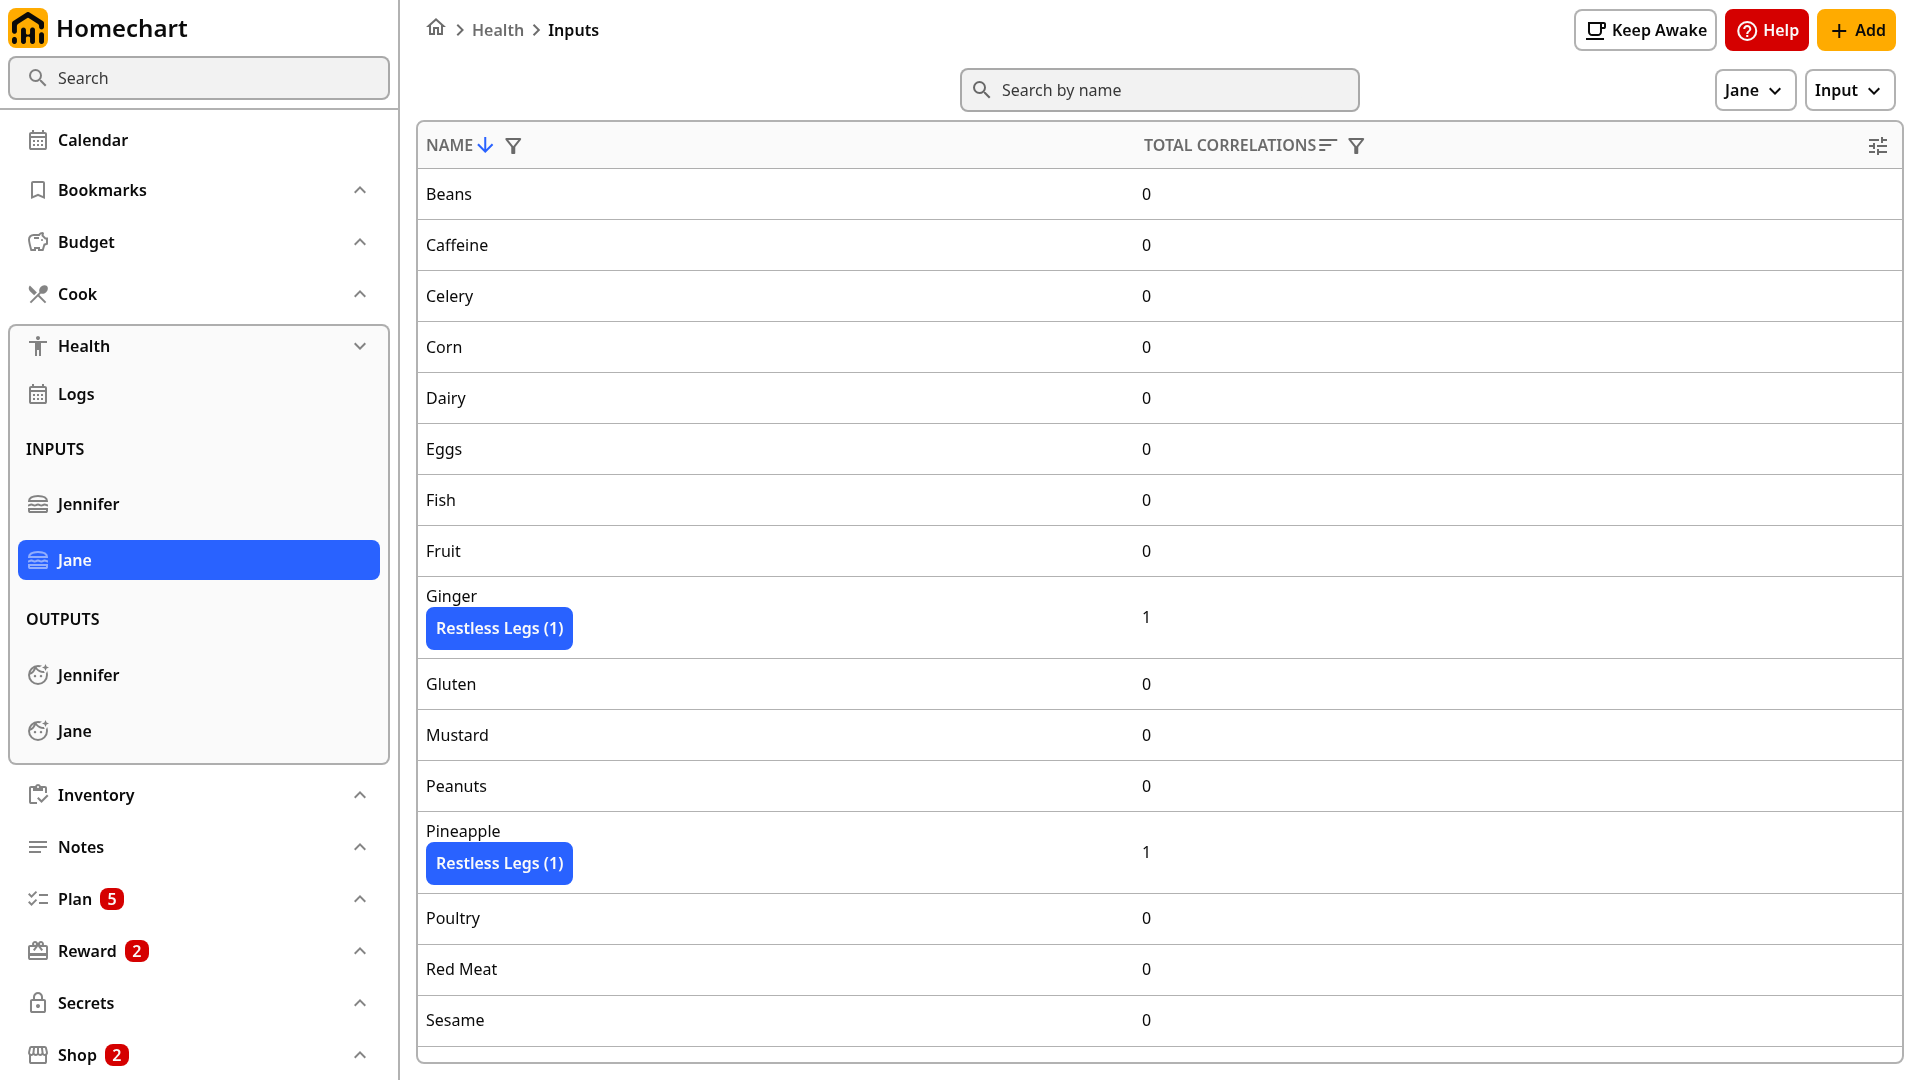
Task: Click the Homechart logo icon
Action: (28, 28)
